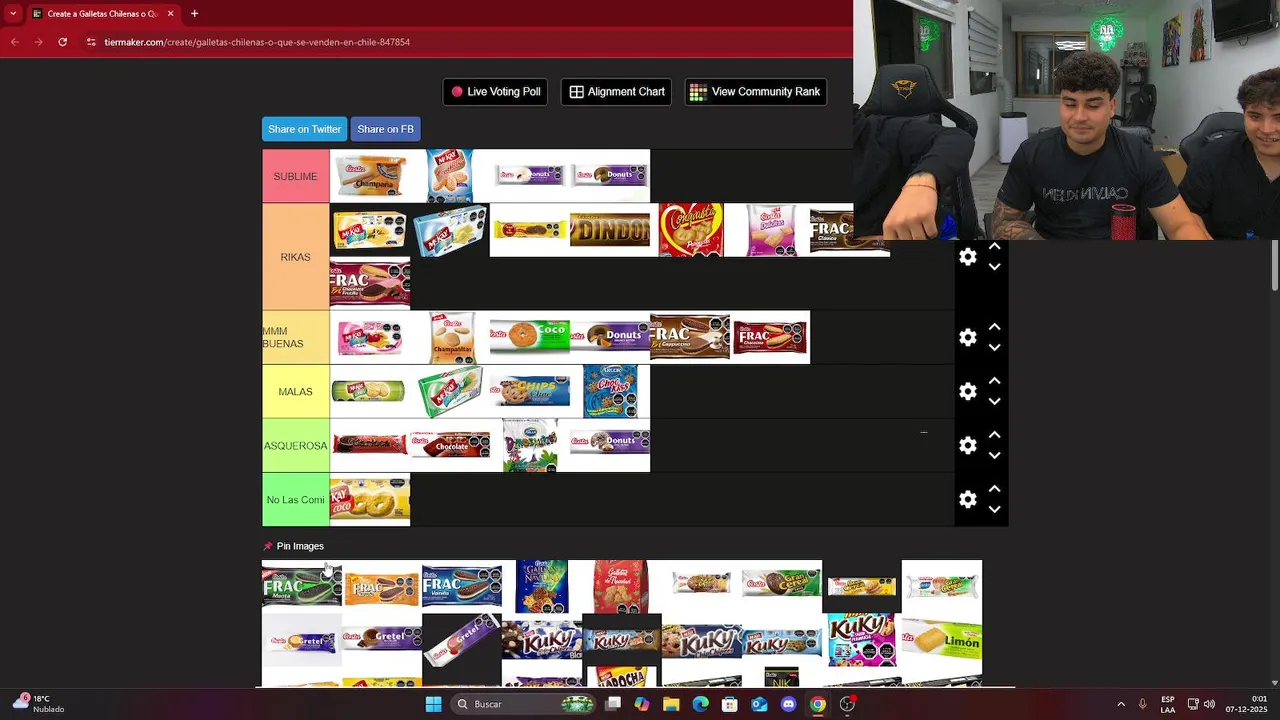This screenshot has width=1280, height=720.
Task: Click the browser back arrow
Action: point(14,42)
